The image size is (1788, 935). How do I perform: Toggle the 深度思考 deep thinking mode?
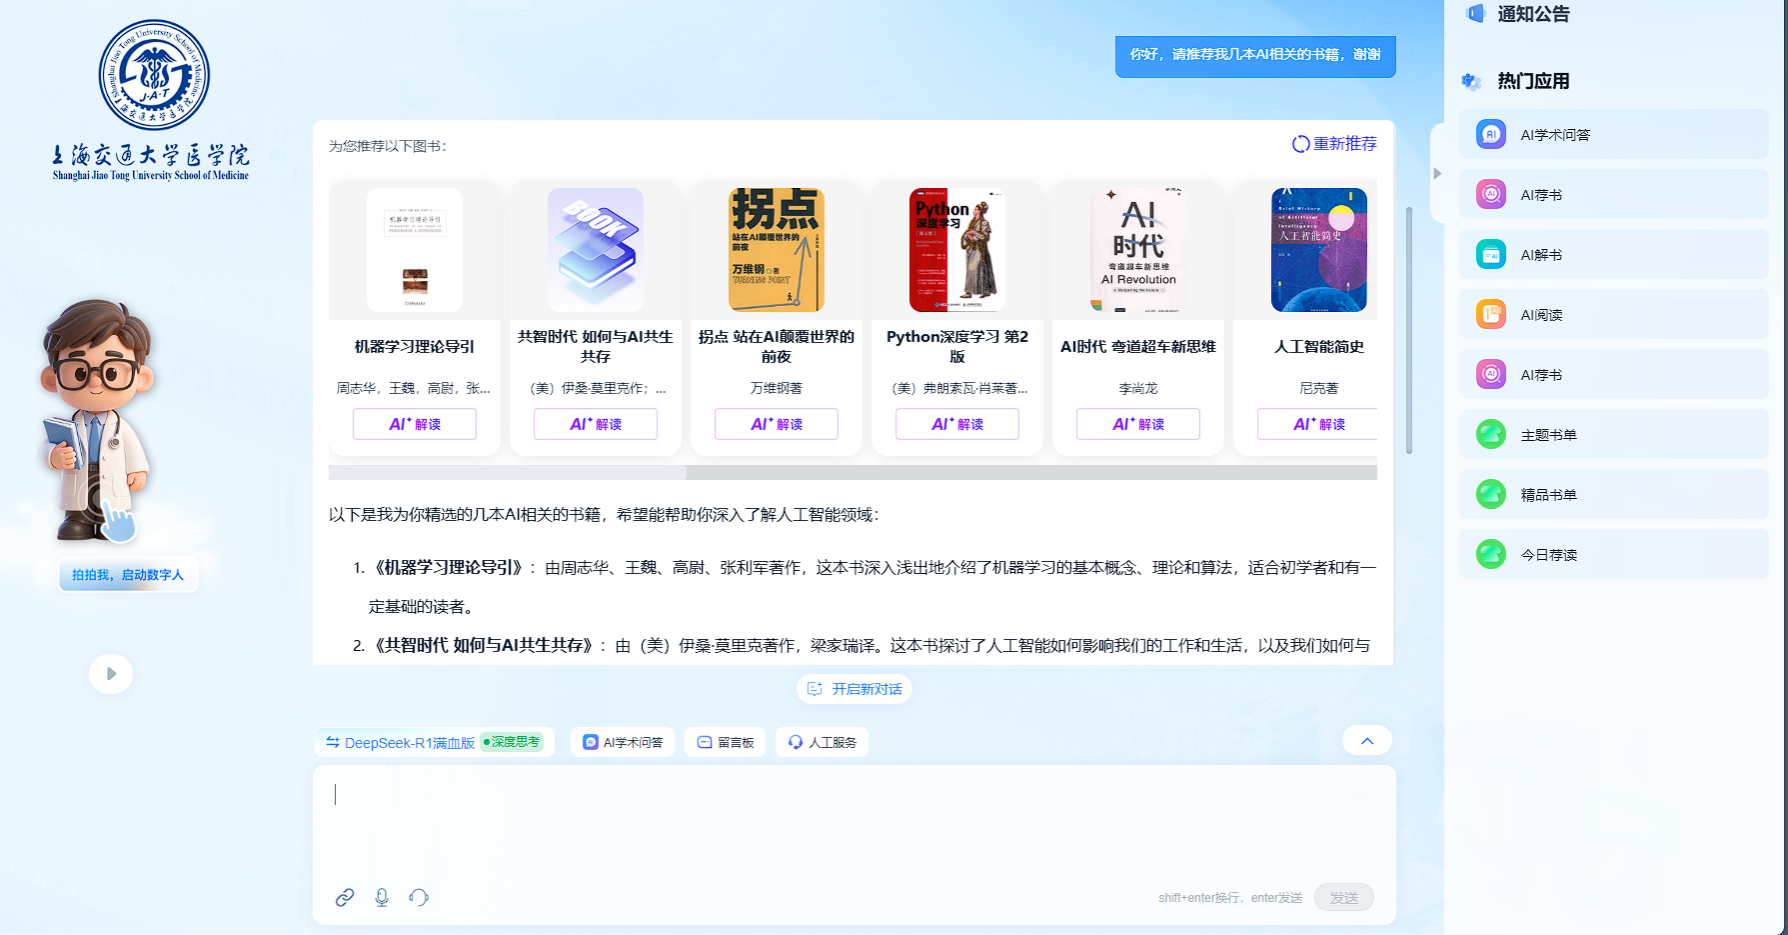[x=512, y=742]
